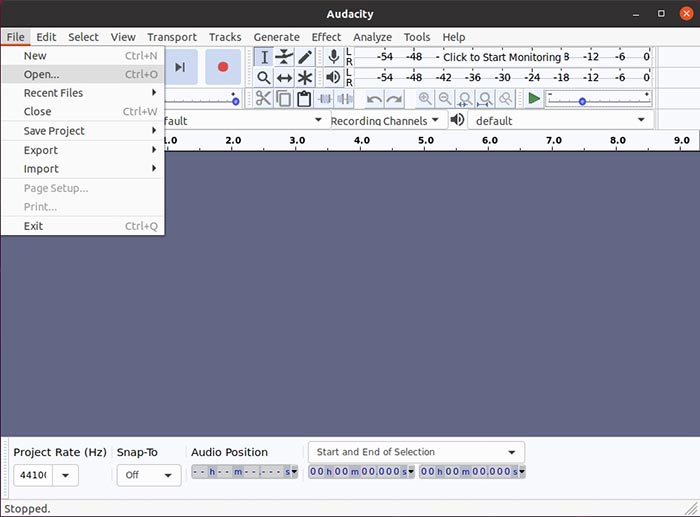Image resolution: width=700 pixels, height=517 pixels.
Task: Click the playback device speaker icon
Action: pyautogui.click(x=457, y=120)
